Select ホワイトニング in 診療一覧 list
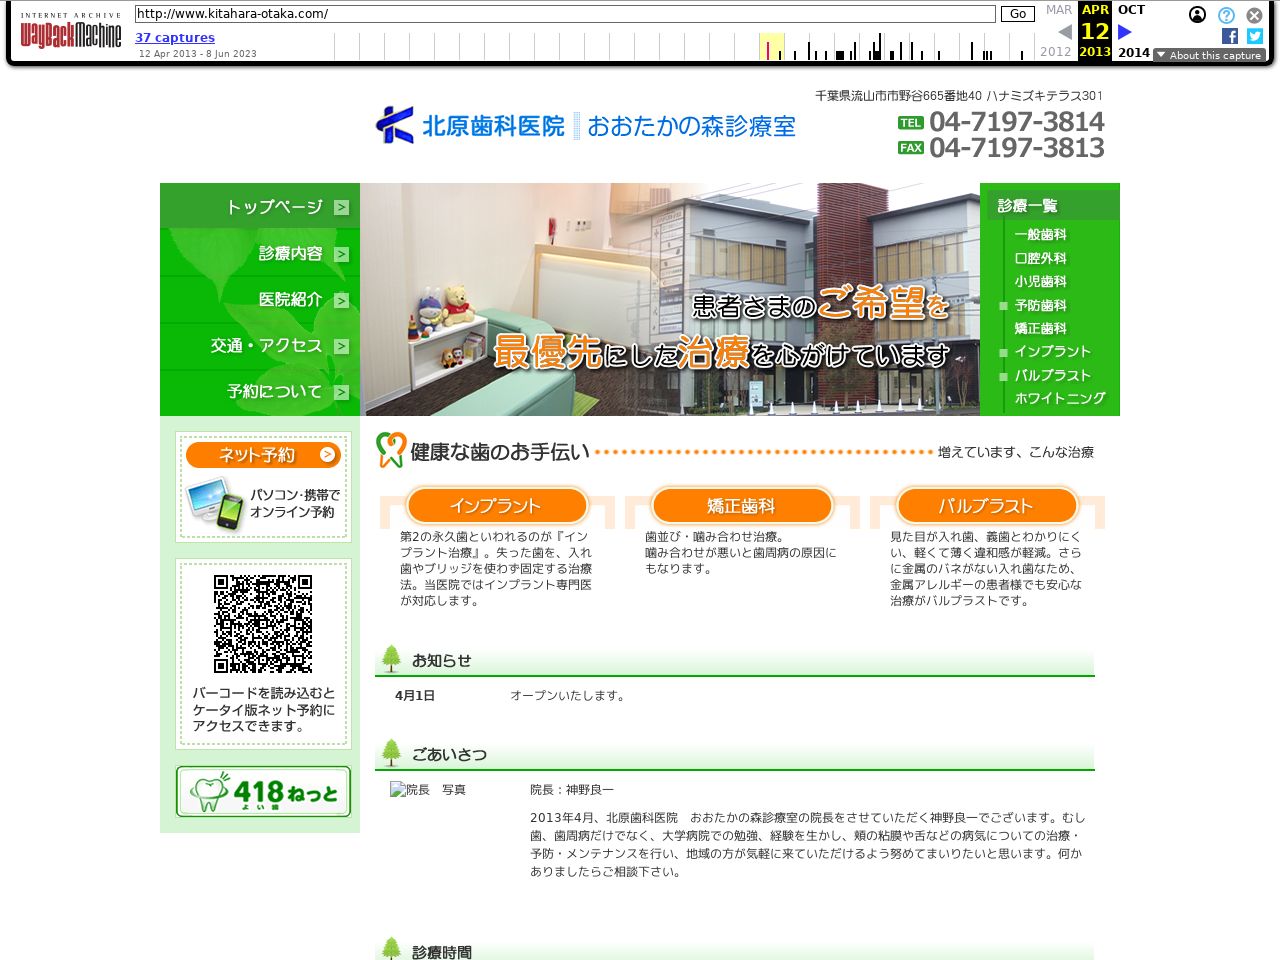This screenshot has width=1280, height=960. point(1059,398)
